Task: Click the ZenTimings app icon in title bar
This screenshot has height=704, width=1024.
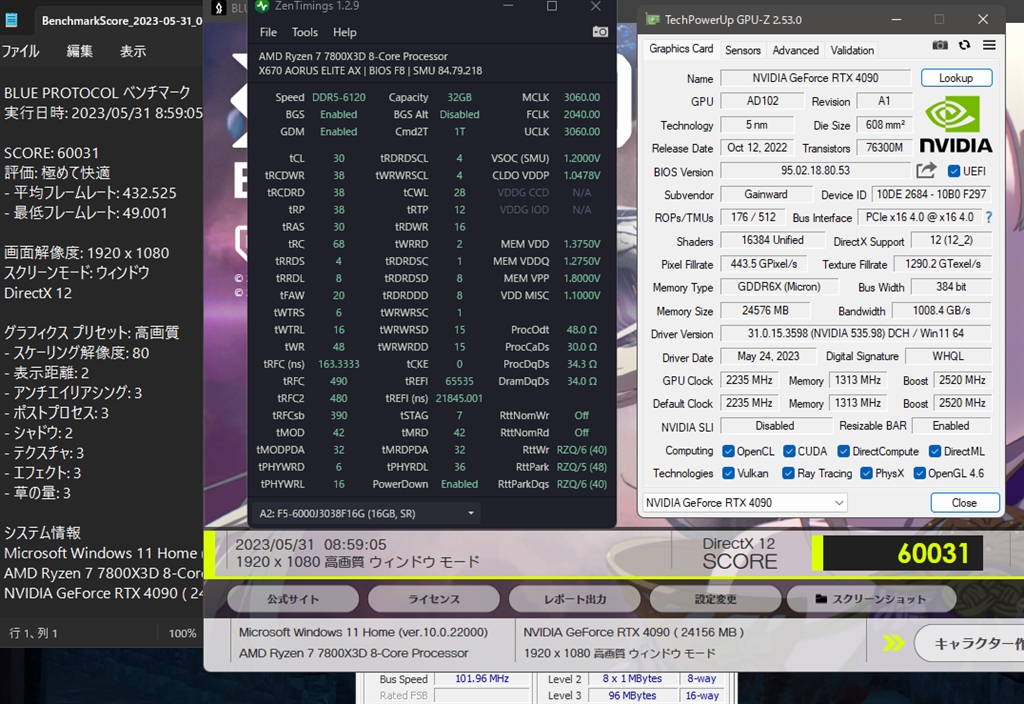Action: pyautogui.click(x=262, y=6)
